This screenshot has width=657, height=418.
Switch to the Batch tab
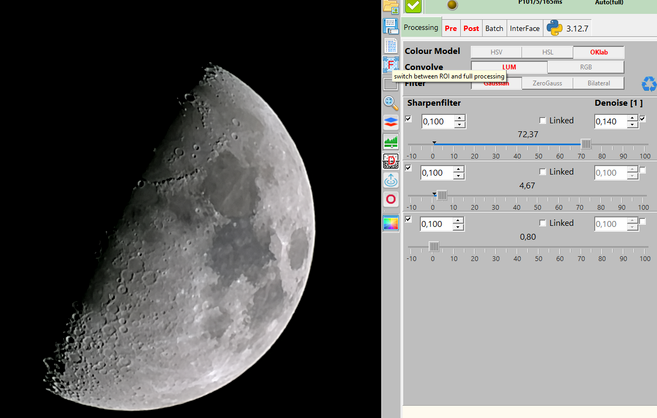click(494, 28)
